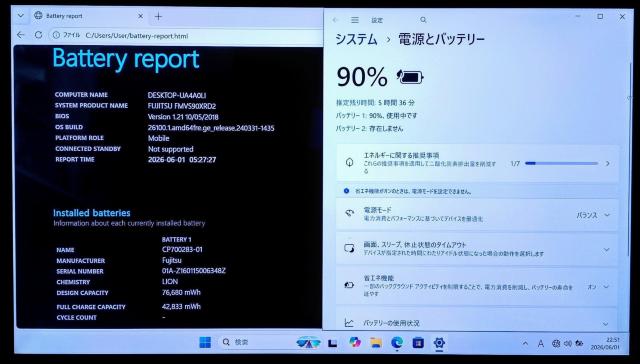
Task: Maximize the Settings window
Action: [600, 16]
